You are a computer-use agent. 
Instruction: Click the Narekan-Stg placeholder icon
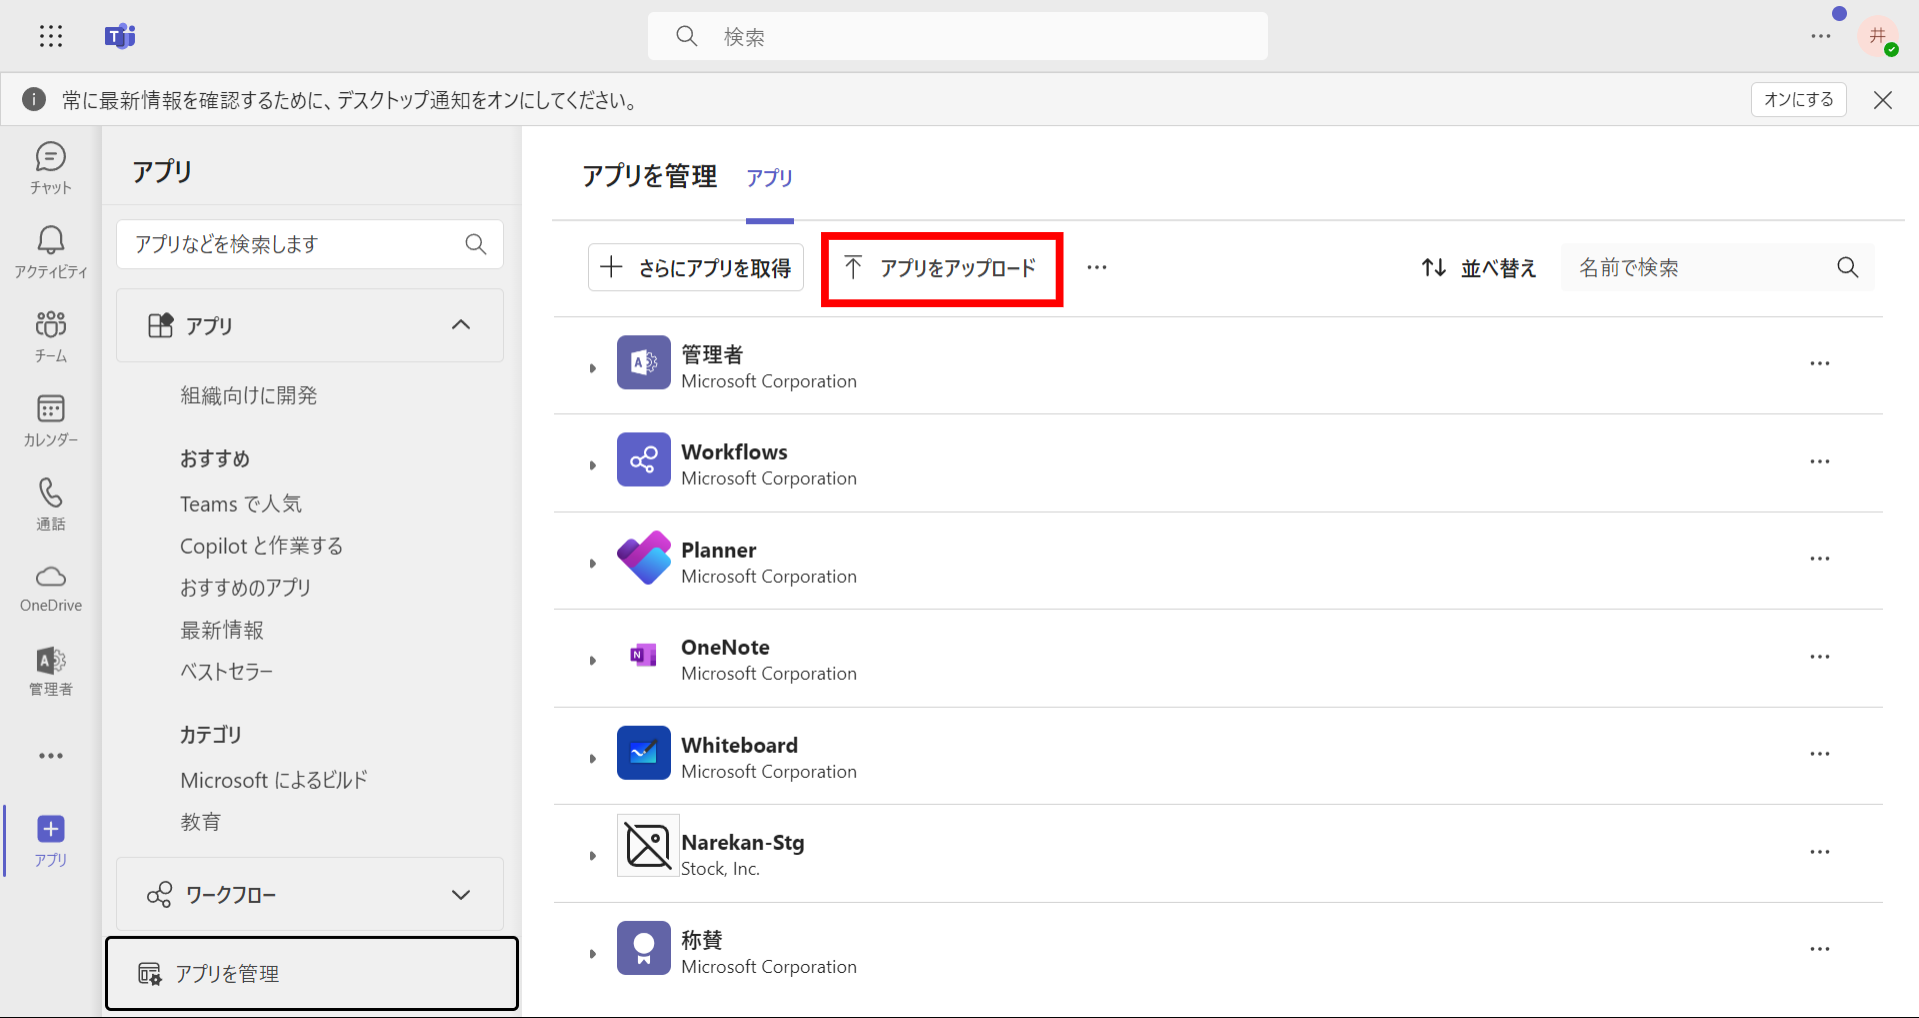[648, 846]
